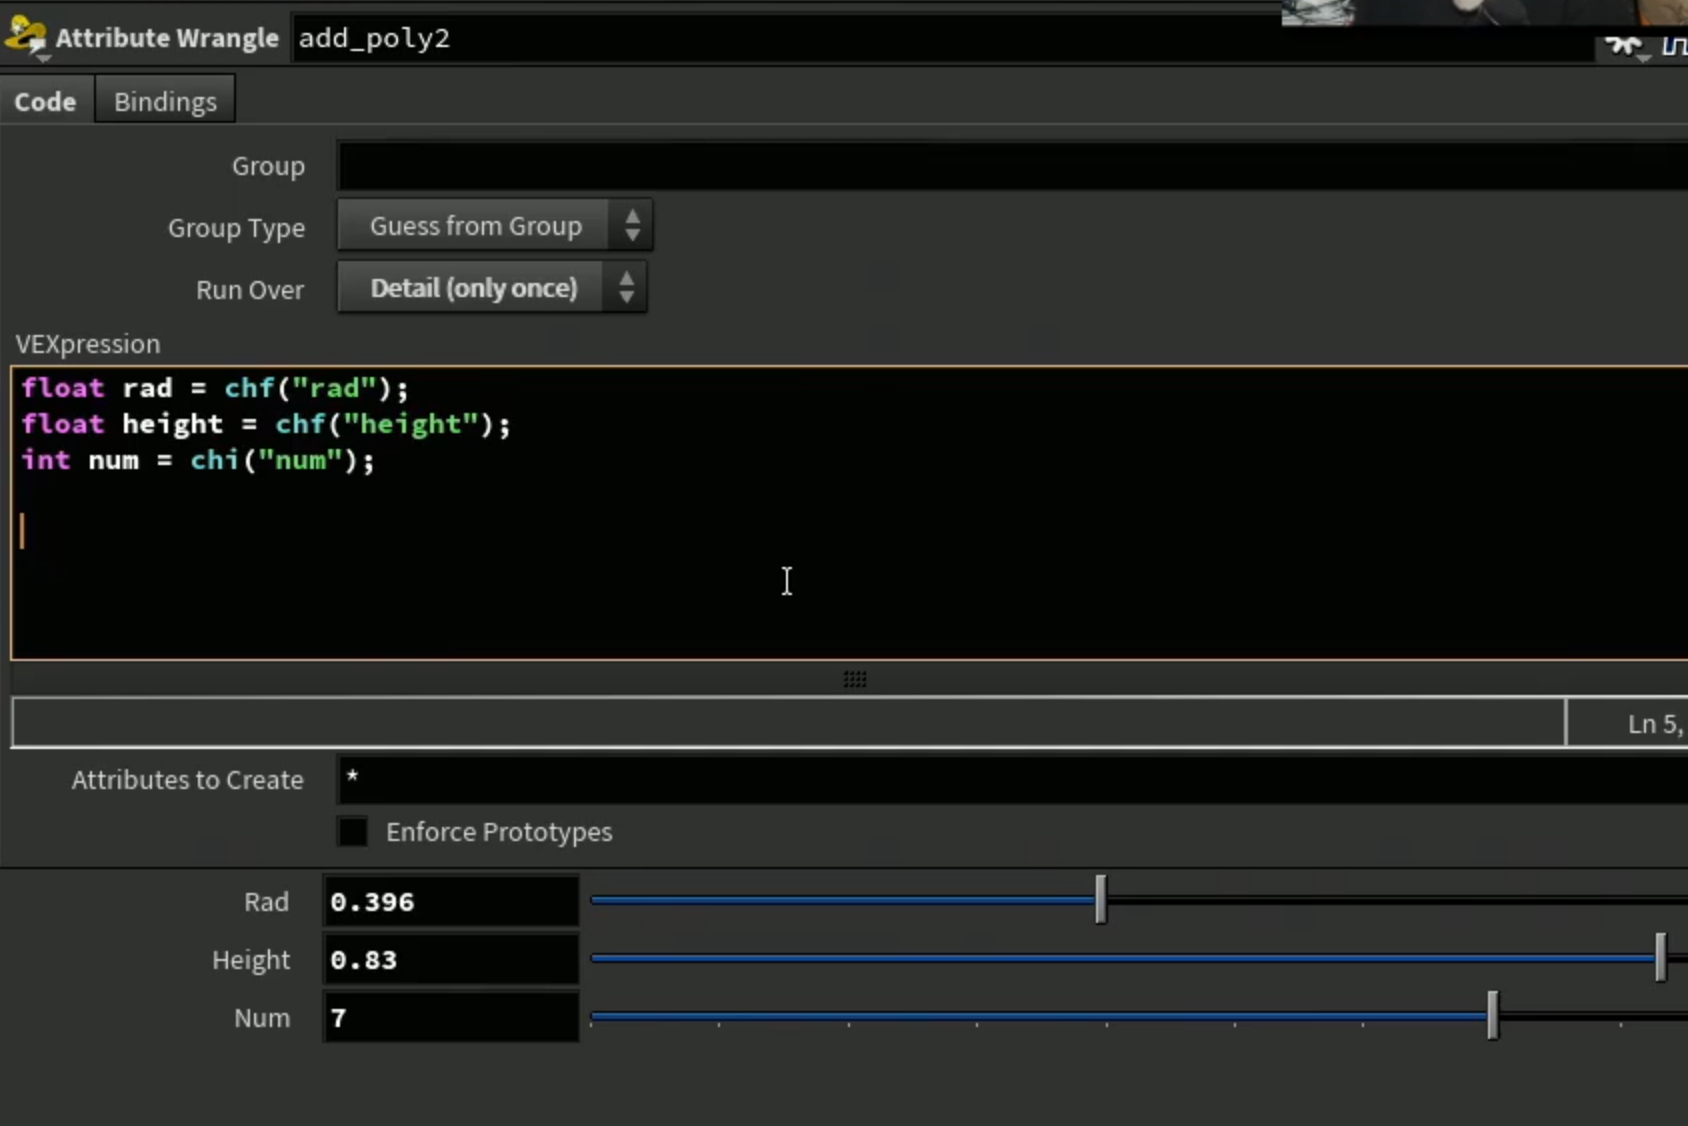1688x1126 pixels.
Task: Click the code editor resize grip dots
Action: coord(855,680)
